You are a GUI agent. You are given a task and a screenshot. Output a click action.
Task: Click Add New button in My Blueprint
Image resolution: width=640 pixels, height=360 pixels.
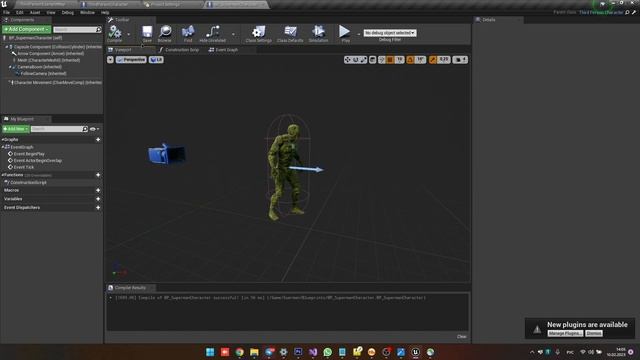16,129
